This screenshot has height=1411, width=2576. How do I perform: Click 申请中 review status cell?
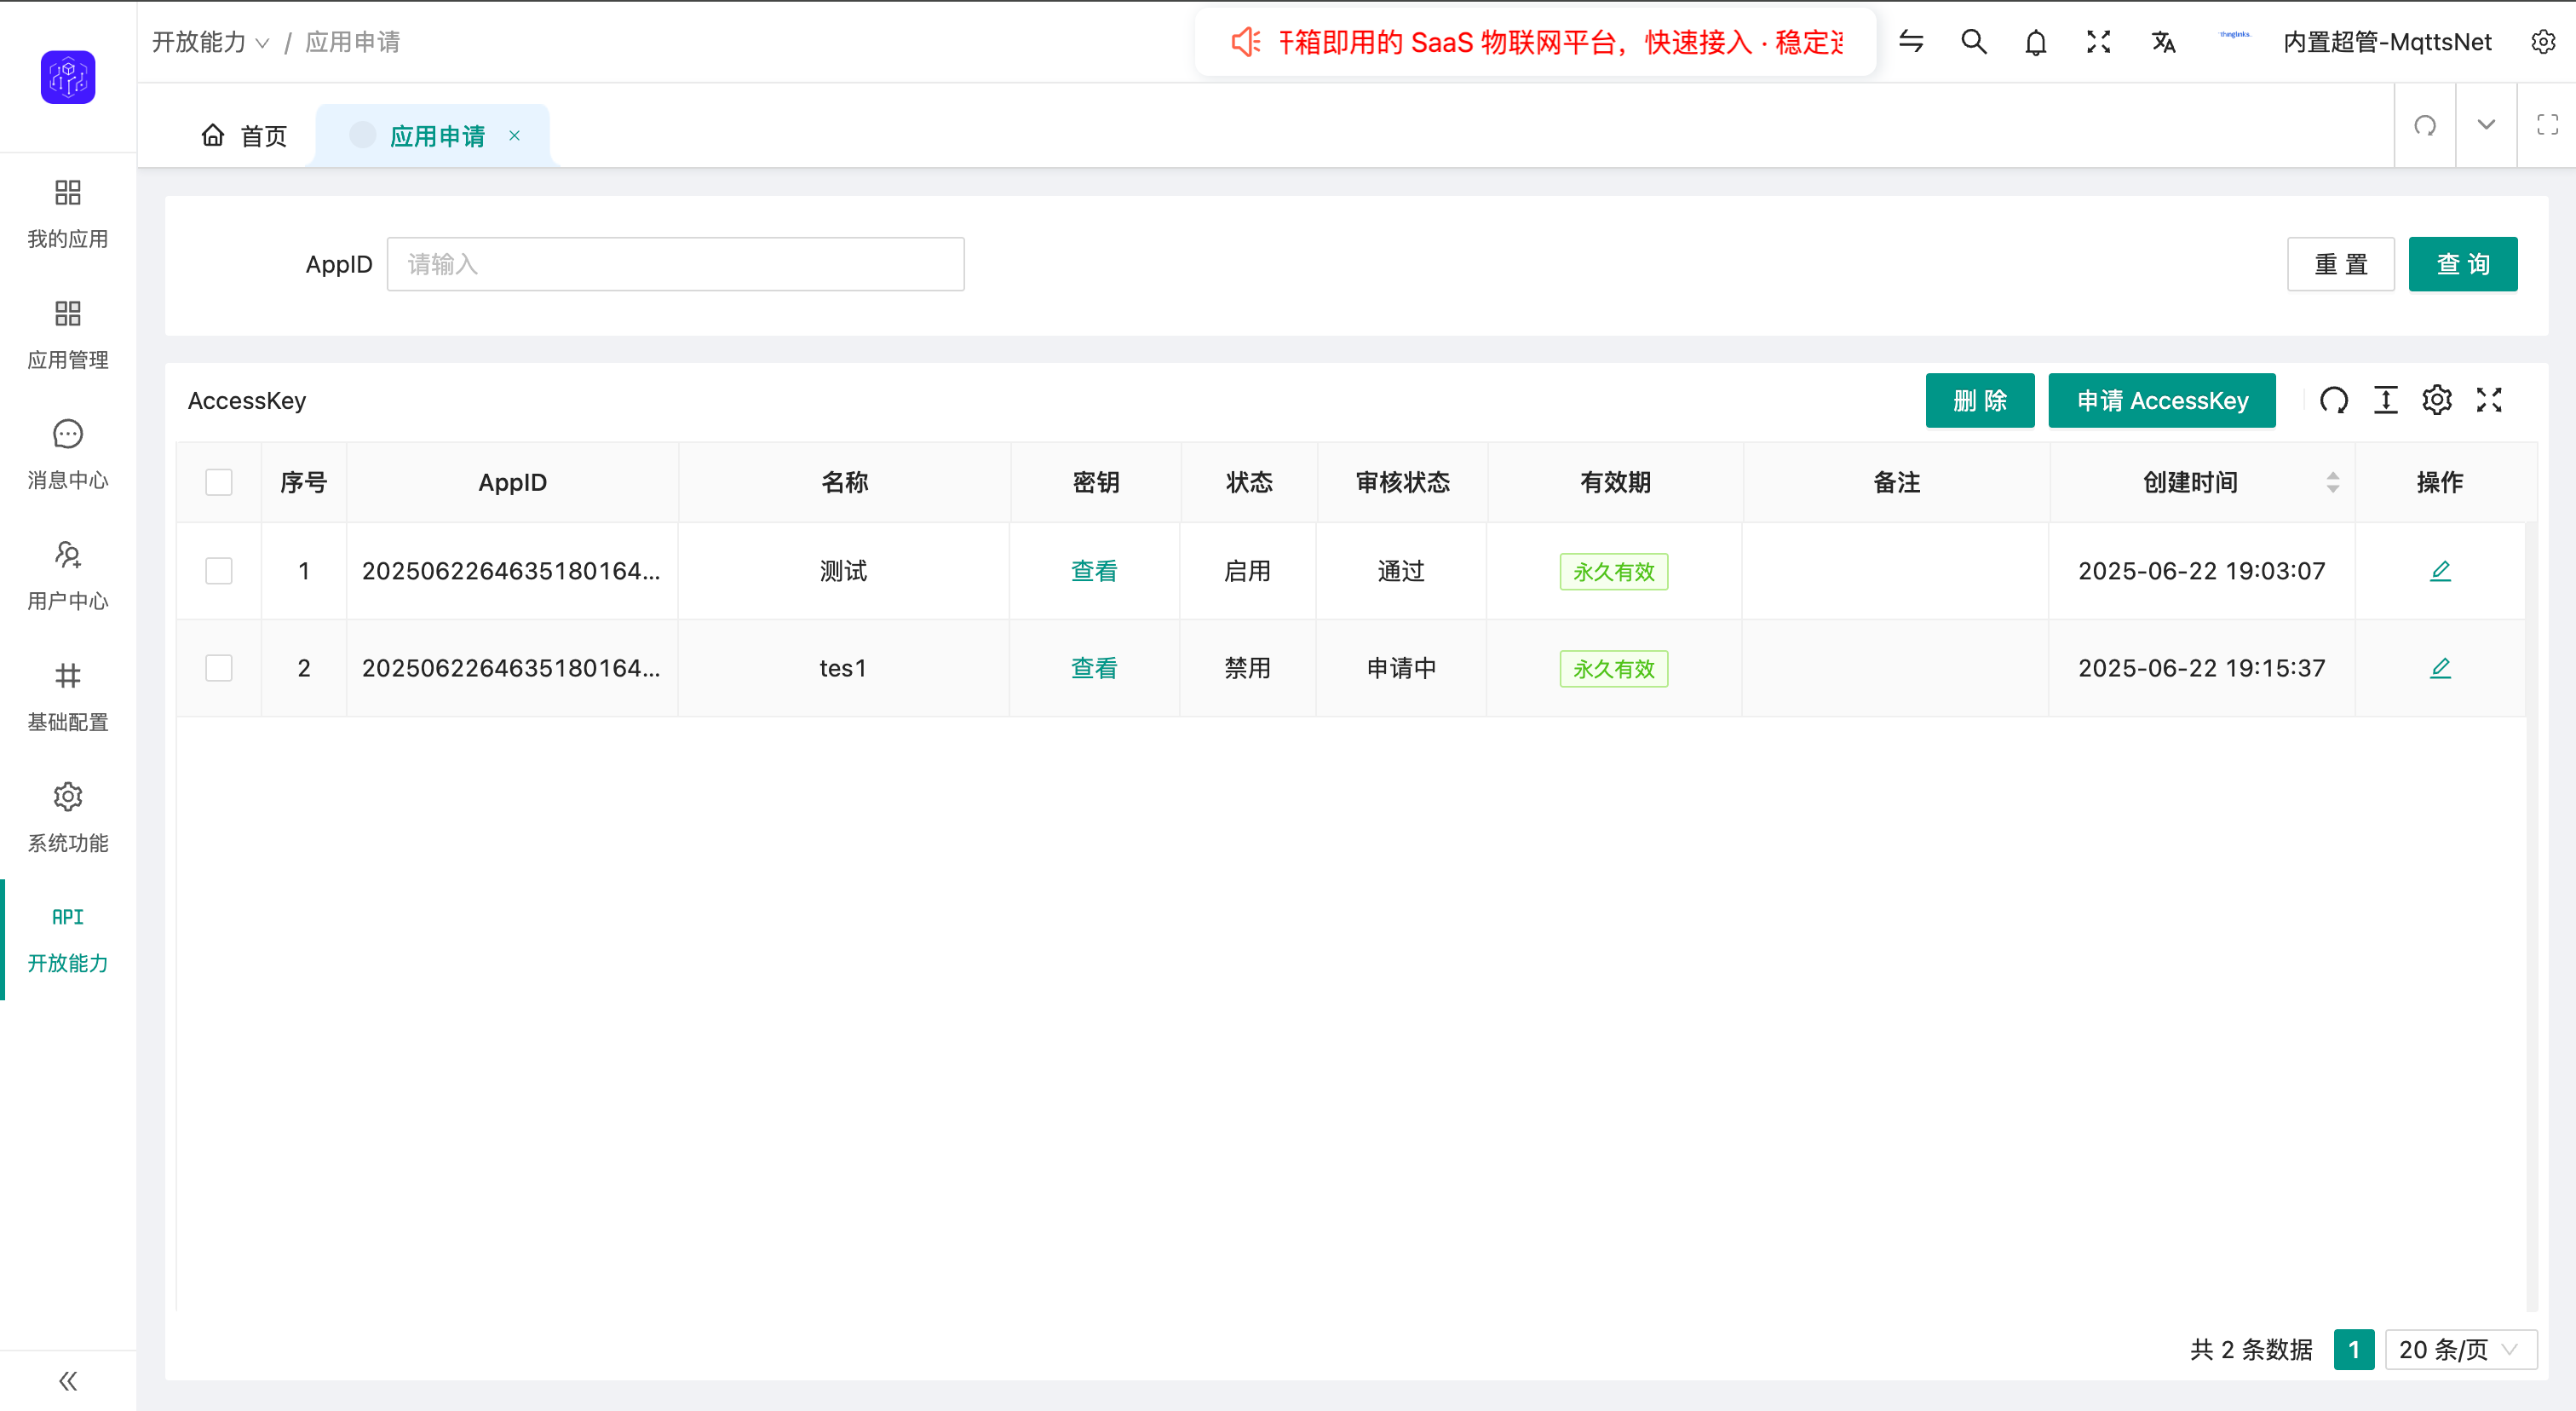[1401, 668]
